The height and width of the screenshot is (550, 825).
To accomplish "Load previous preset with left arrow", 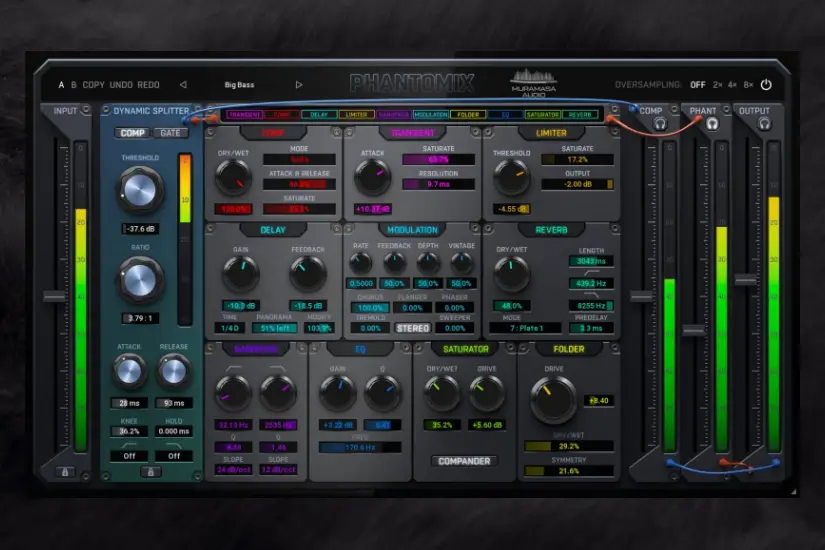I will pyautogui.click(x=182, y=85).
